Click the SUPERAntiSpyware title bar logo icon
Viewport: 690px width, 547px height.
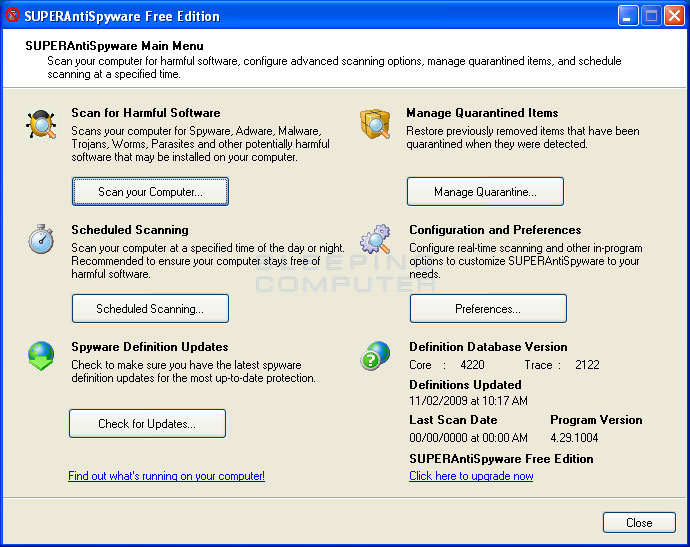(x=13, y=16)
